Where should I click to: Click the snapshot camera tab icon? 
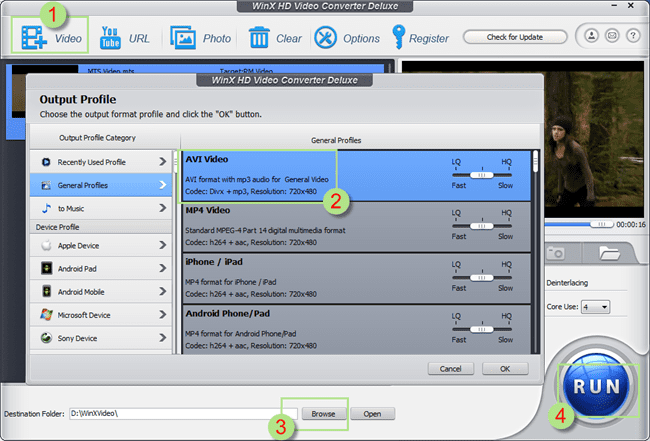555,252
